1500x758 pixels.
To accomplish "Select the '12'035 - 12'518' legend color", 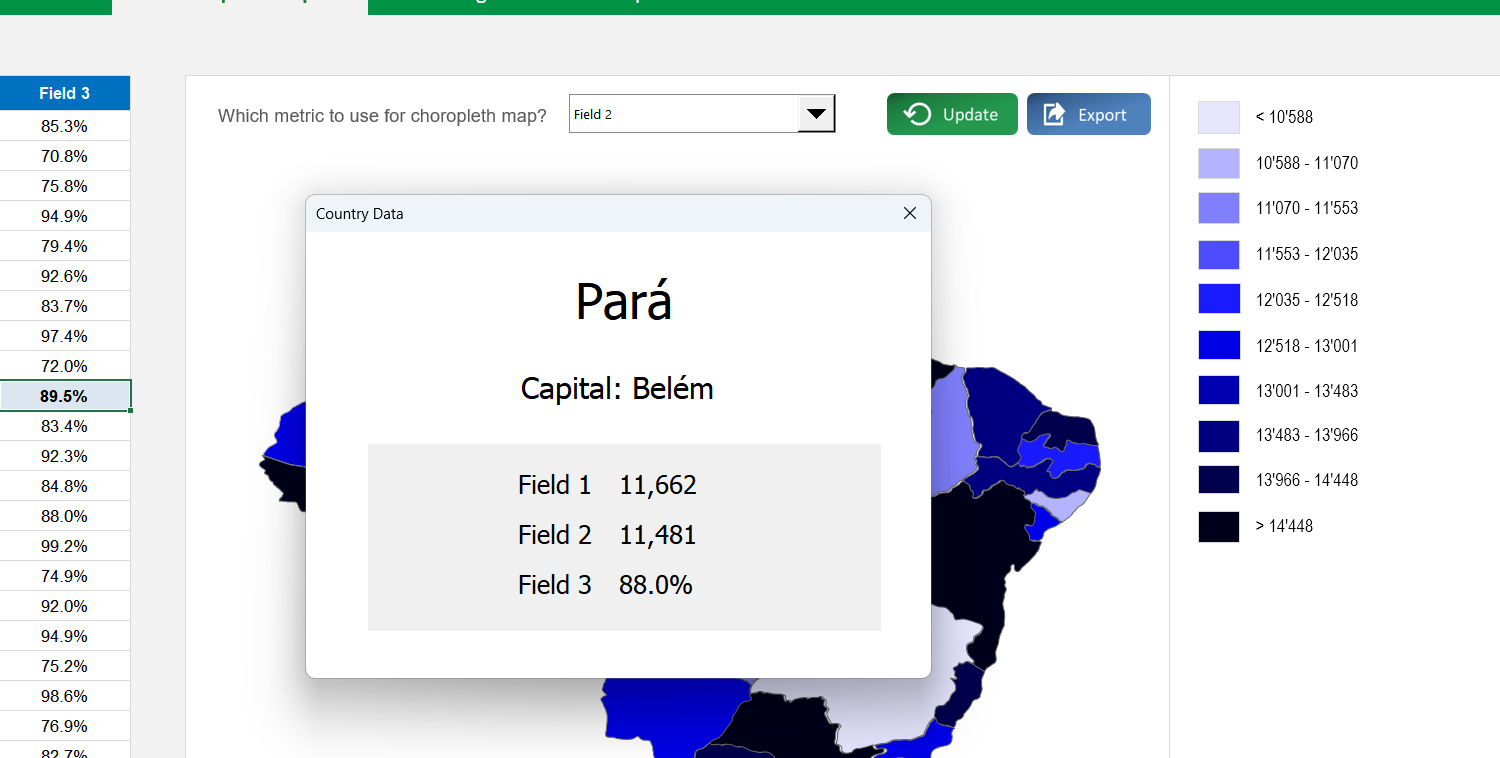I will pos(1218,299).
